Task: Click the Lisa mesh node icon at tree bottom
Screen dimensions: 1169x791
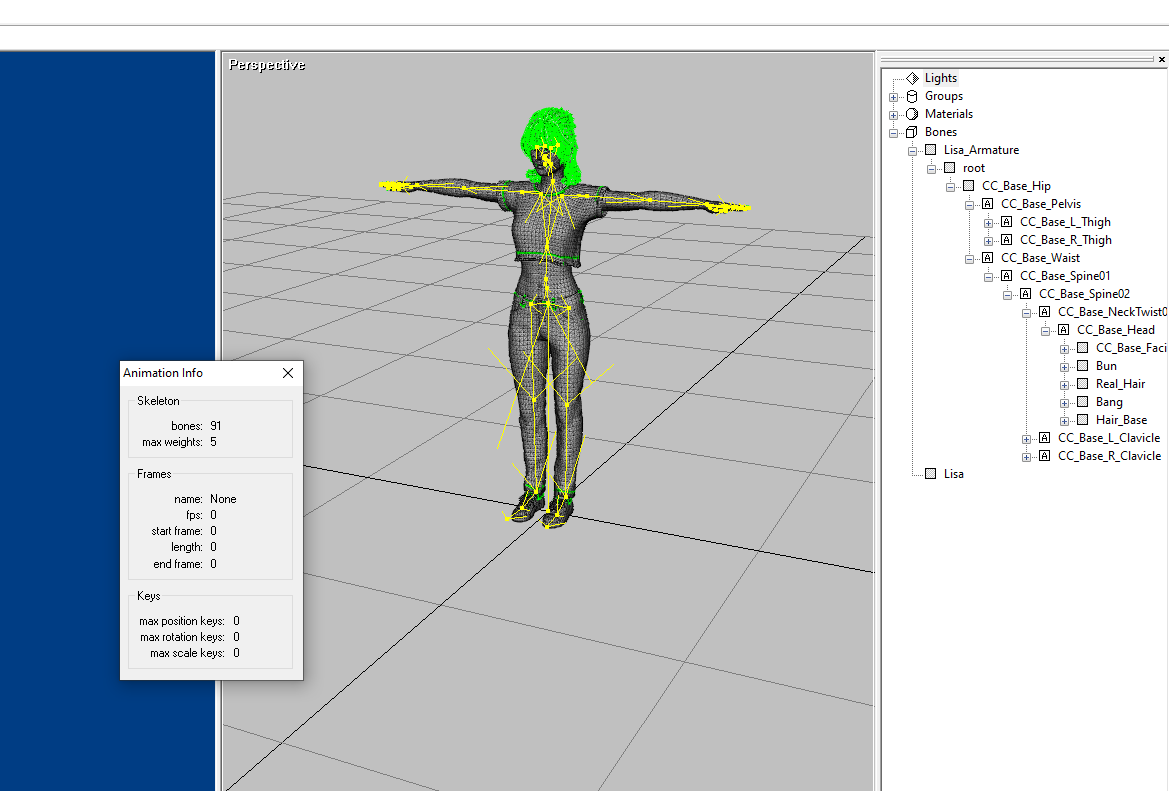Action: click(930, 473)
